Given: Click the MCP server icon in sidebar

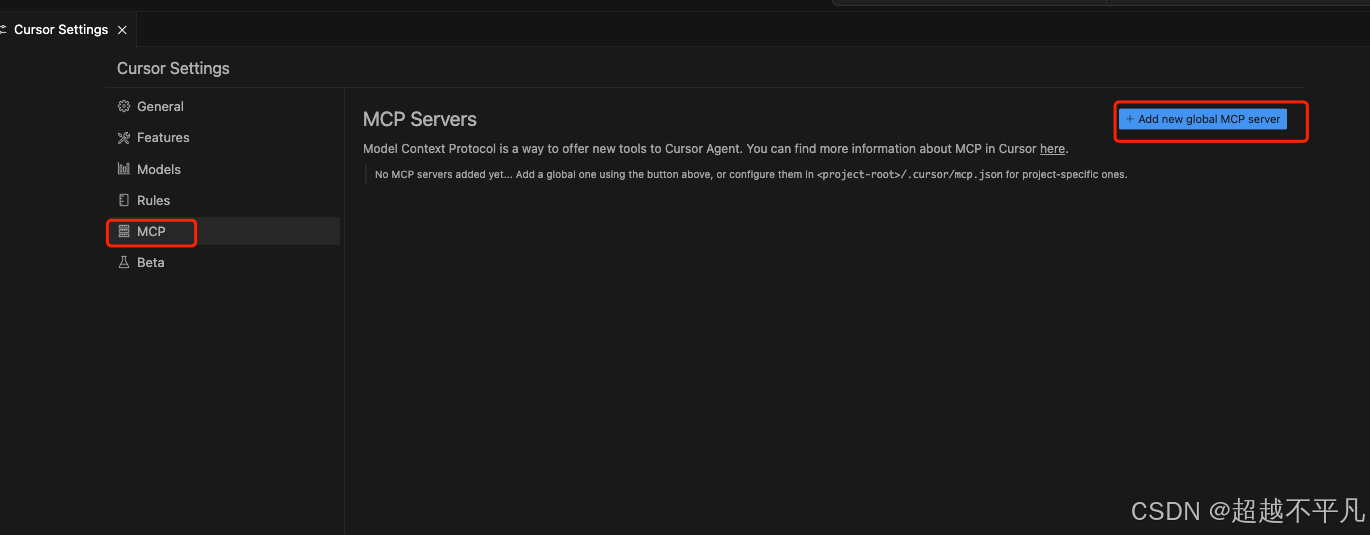Looking at the screenshot, I should [124, 231].
